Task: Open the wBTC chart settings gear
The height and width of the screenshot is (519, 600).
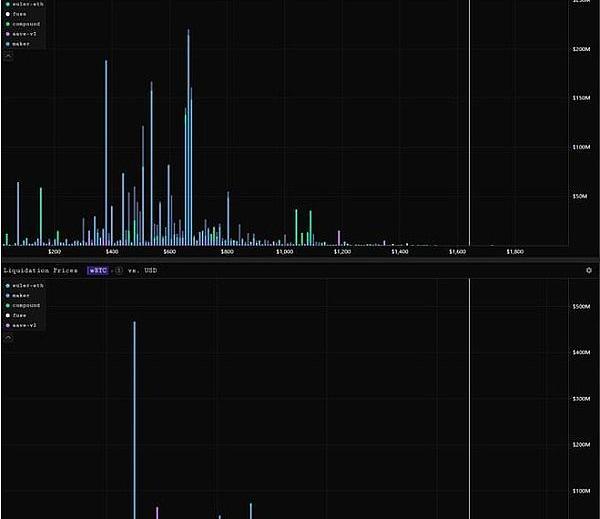Action: pyautogui.click(x=589, y=270)
